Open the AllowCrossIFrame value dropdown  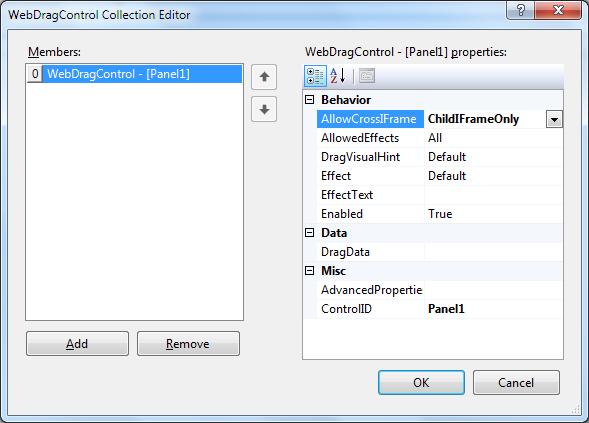pyautogui.click(x=554, y=119)
